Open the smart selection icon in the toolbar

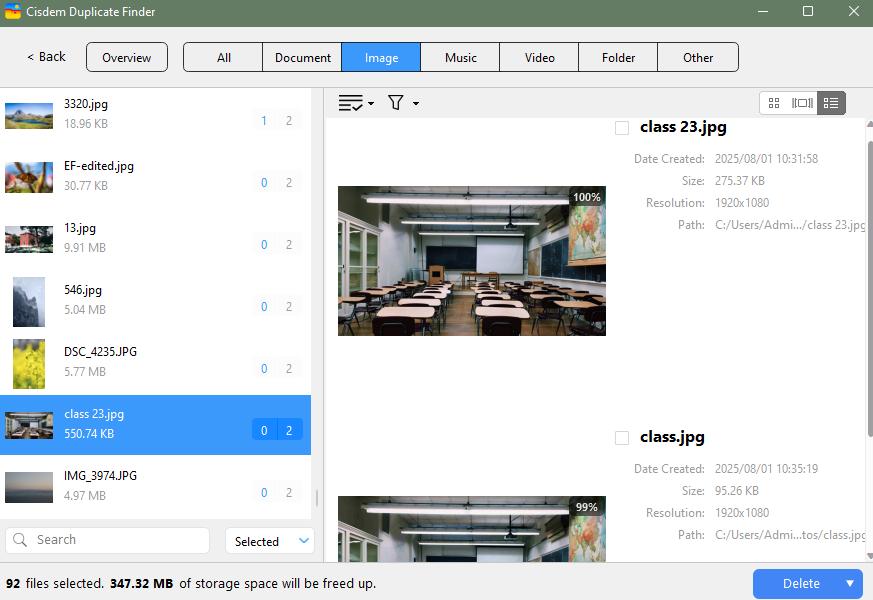[350, 103]
